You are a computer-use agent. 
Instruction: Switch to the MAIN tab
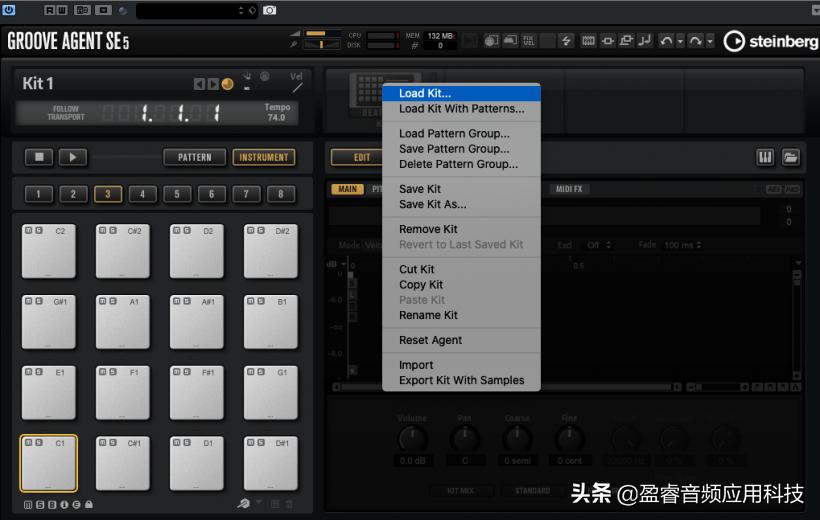click(x=347, y=189)
